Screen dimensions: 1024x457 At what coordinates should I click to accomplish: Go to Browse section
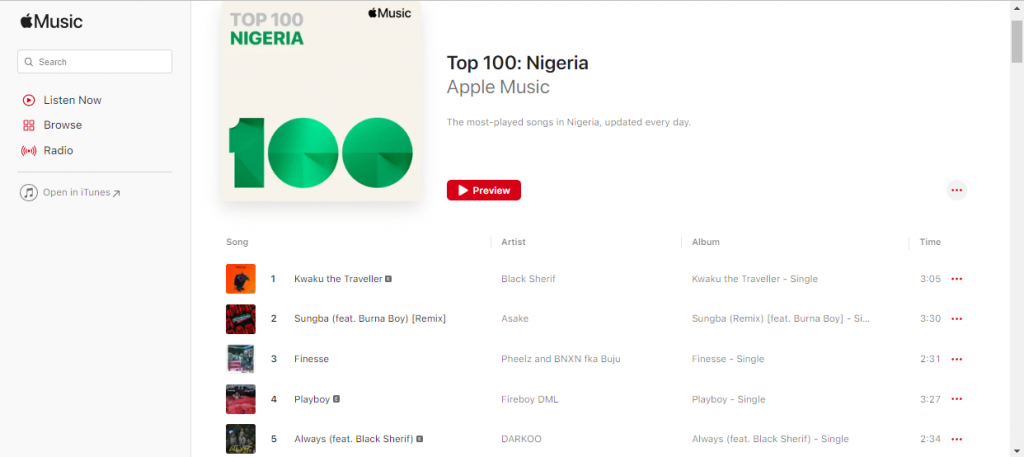[x=62, y=125]
